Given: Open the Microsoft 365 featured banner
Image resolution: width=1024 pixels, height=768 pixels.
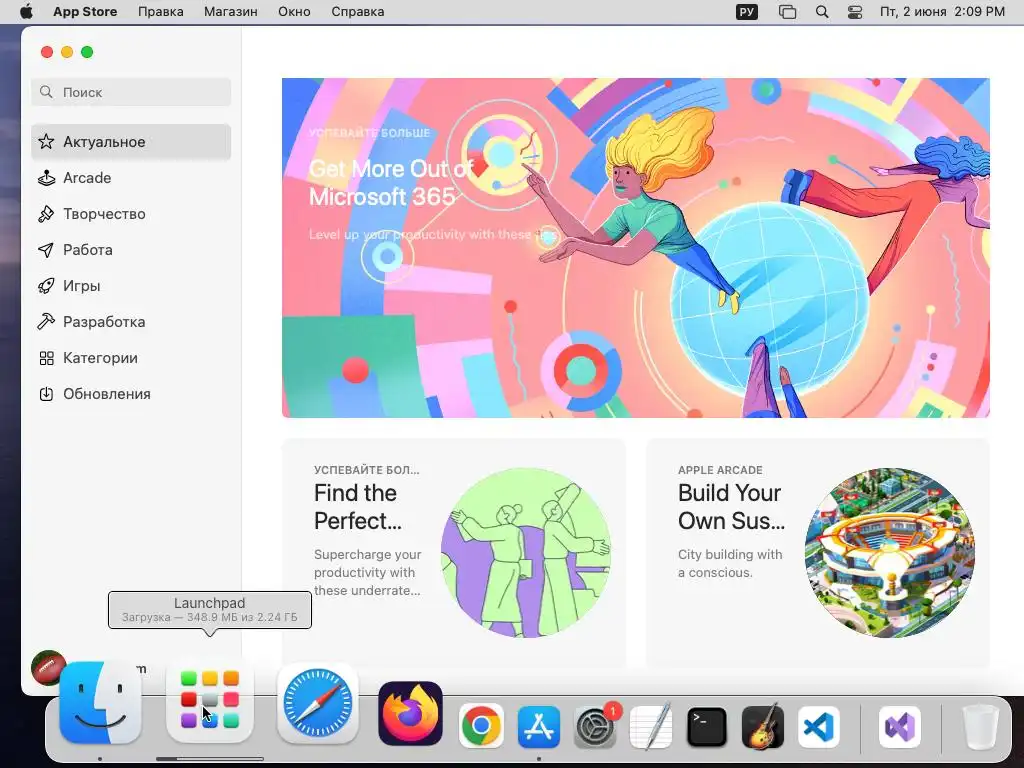Looking at the screenshot, I should [x=635, y=248].
